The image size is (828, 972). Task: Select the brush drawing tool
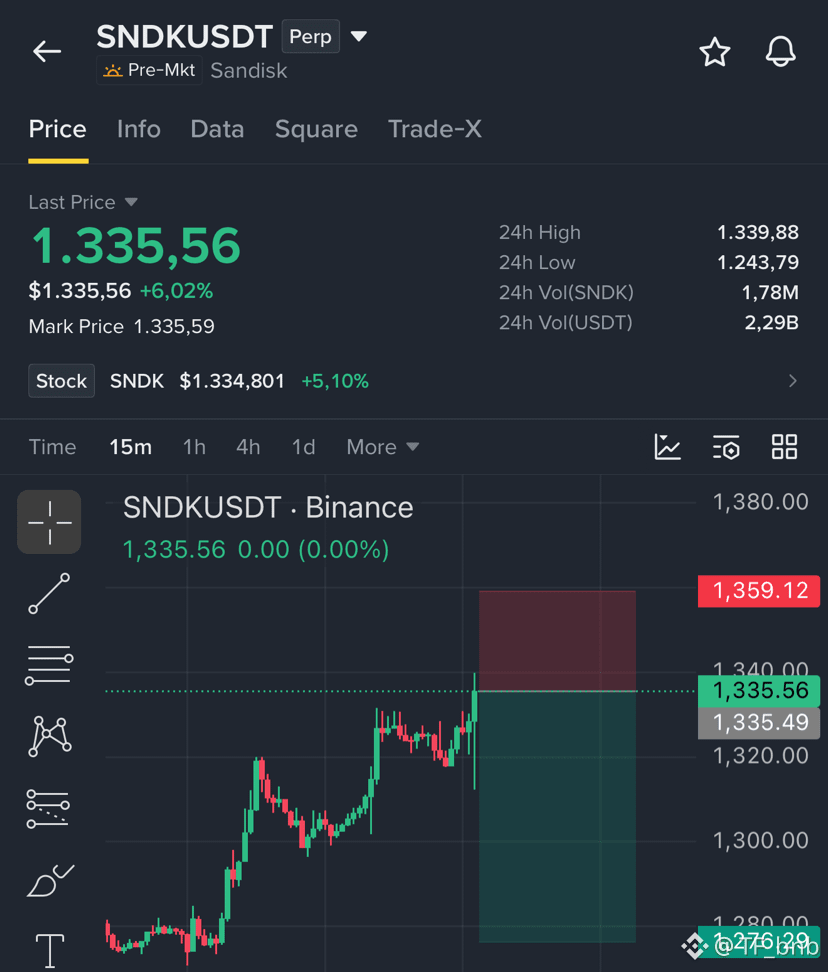point(50,880)
